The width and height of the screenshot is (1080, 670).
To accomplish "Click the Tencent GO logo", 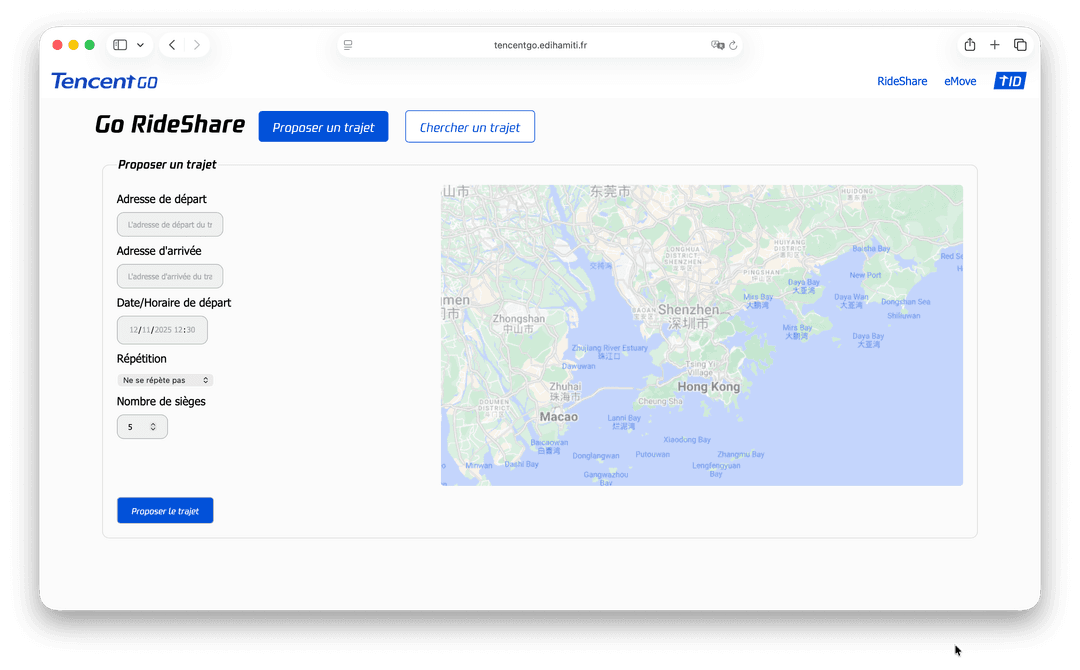I will (104, 81).
